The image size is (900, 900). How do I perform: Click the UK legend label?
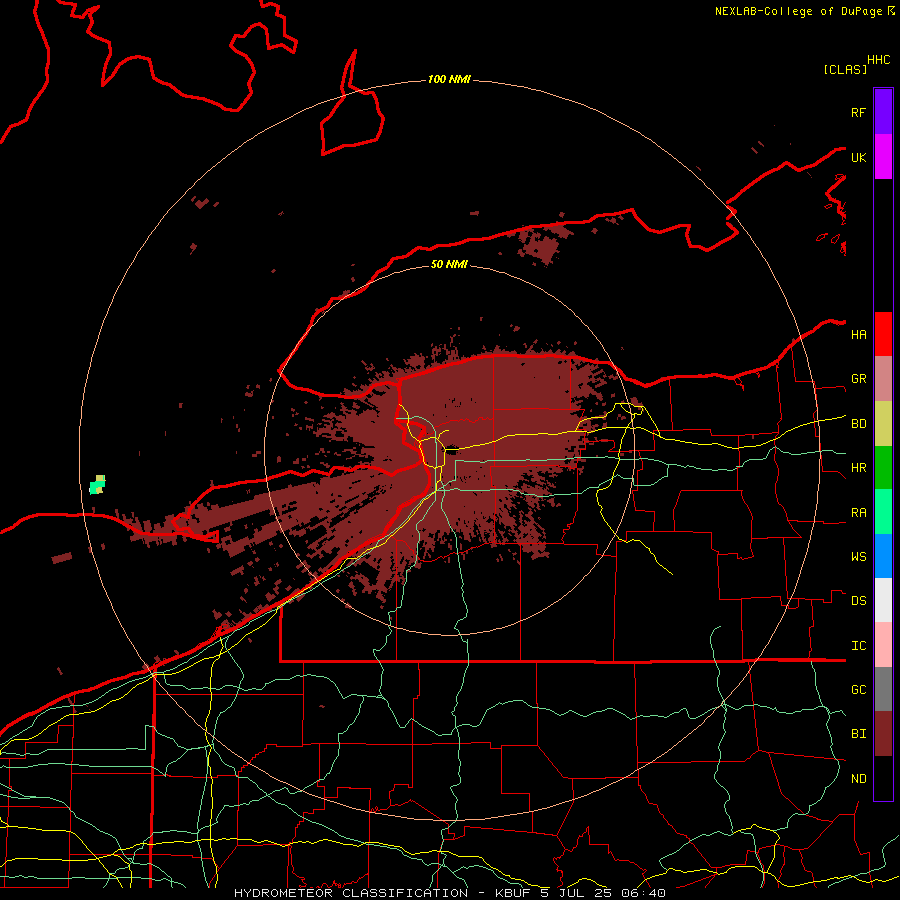[859, 157]
